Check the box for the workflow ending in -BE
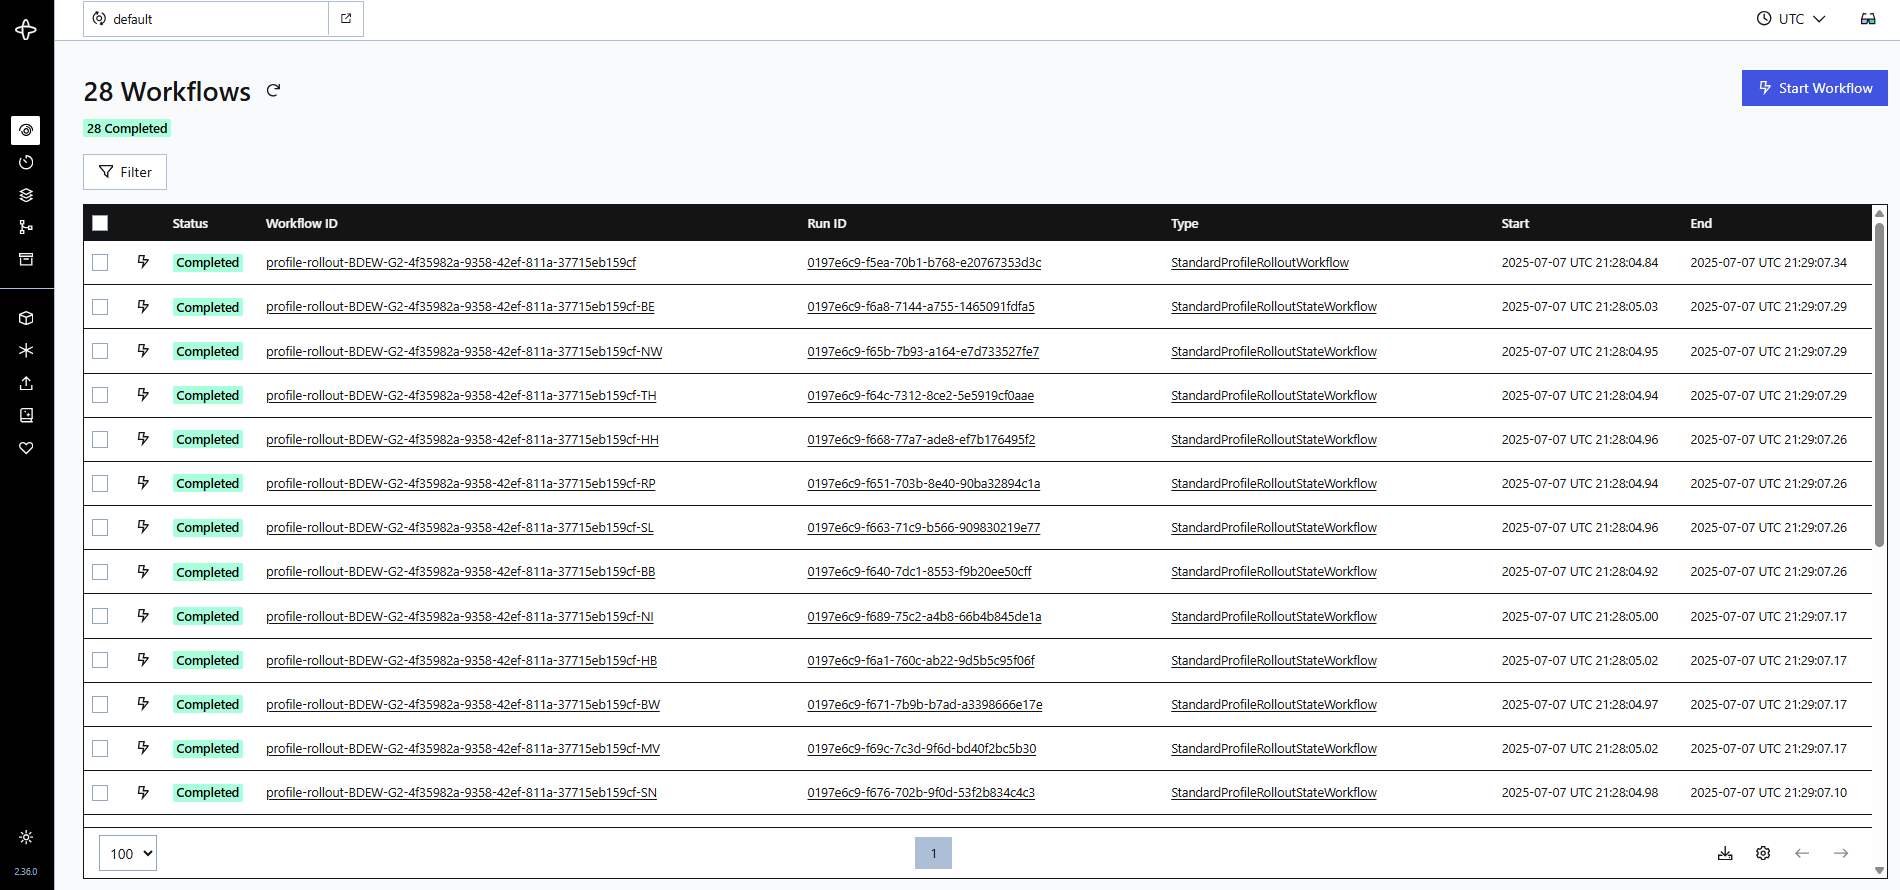The width and height of the screenshot is (1900, 890). click(100, 307)
